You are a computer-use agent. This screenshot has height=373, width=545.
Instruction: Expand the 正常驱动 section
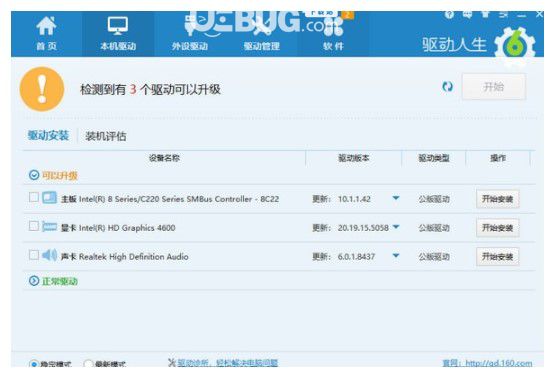(x=34, y=281)
